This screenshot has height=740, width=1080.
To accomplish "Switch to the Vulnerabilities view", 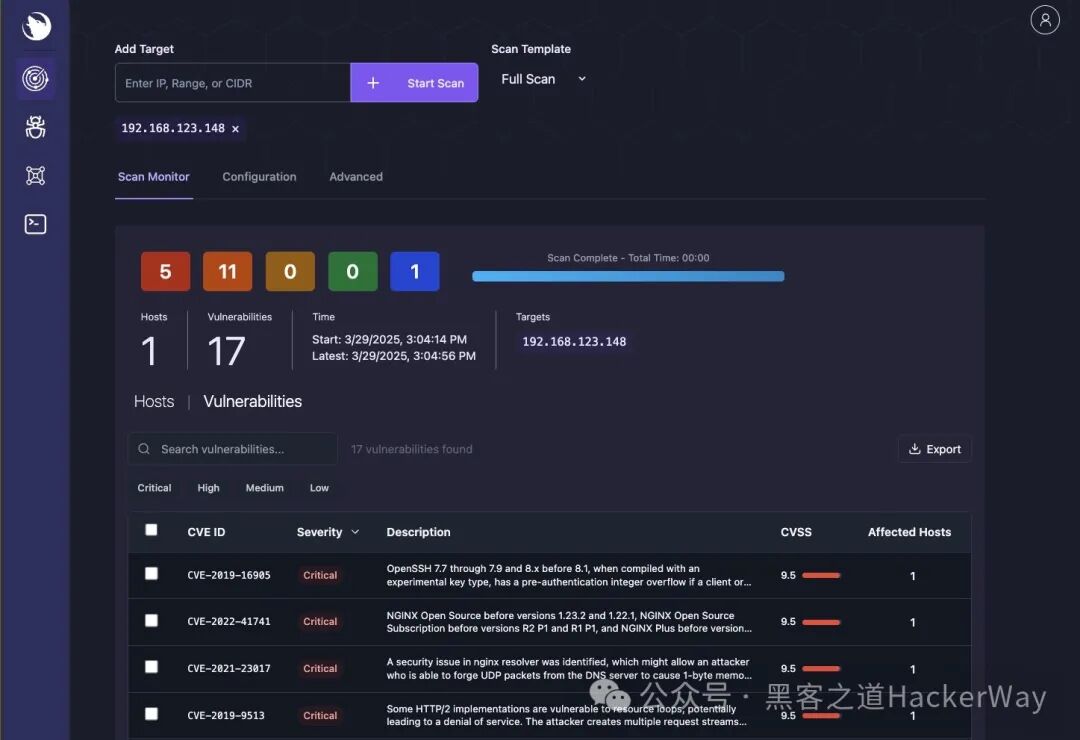I will pyautogui.click(x=253, y=402).
